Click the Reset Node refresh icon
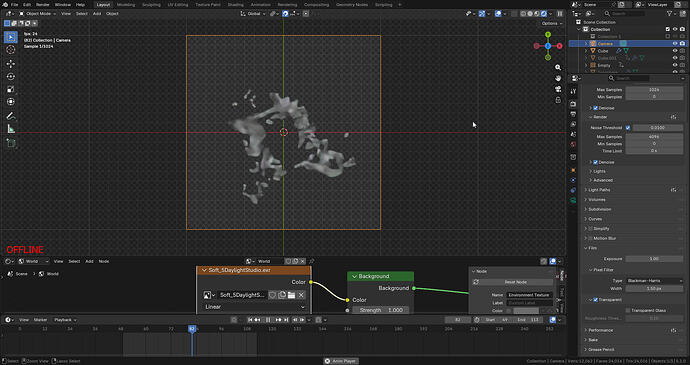 tap(476, 282)
